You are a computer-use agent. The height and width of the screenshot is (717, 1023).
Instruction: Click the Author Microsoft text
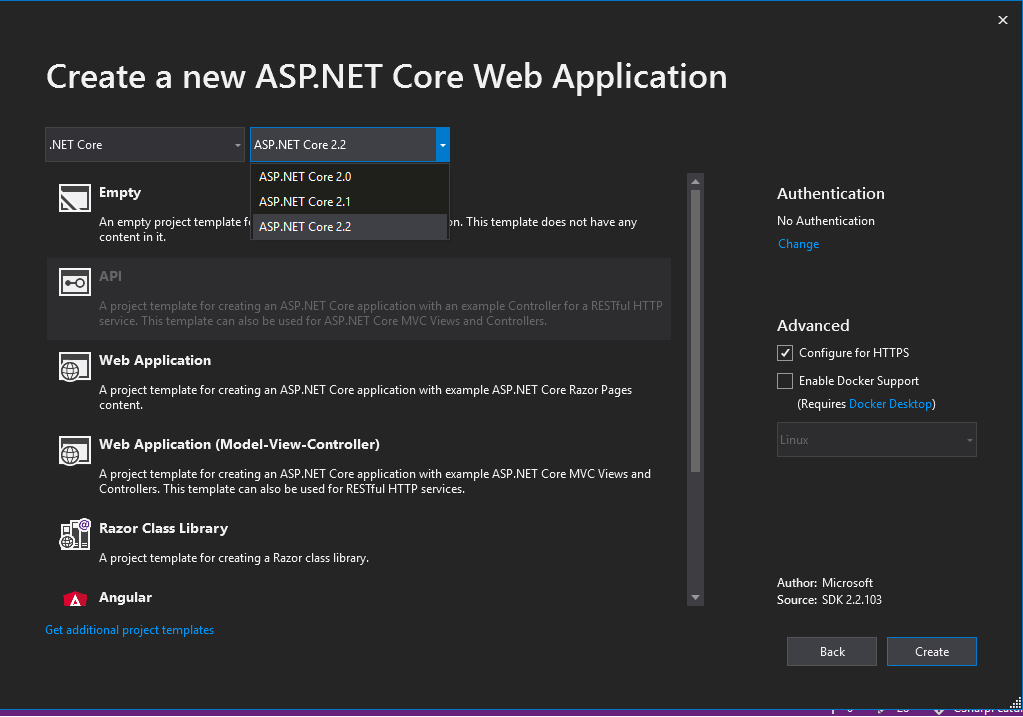[825, 583]
